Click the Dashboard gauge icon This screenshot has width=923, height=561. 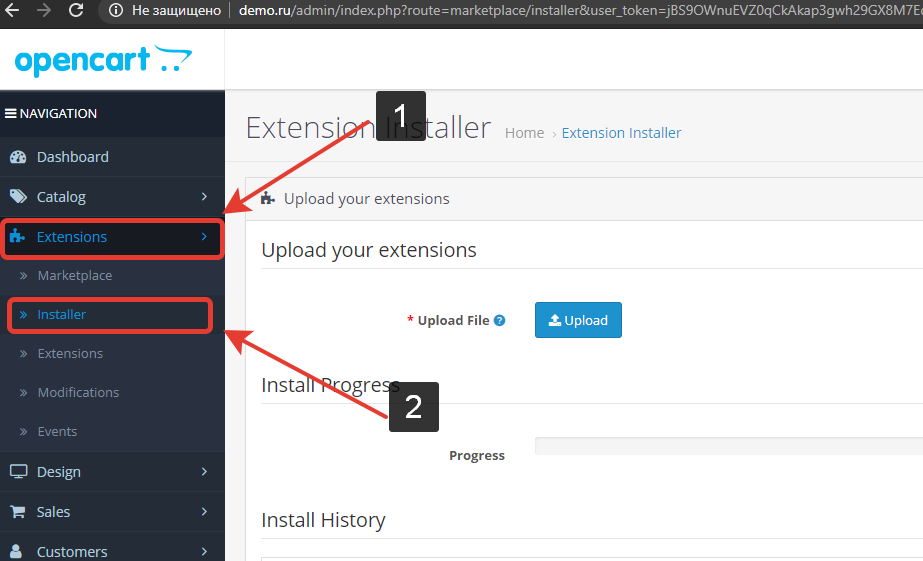[x=18, y=157]
